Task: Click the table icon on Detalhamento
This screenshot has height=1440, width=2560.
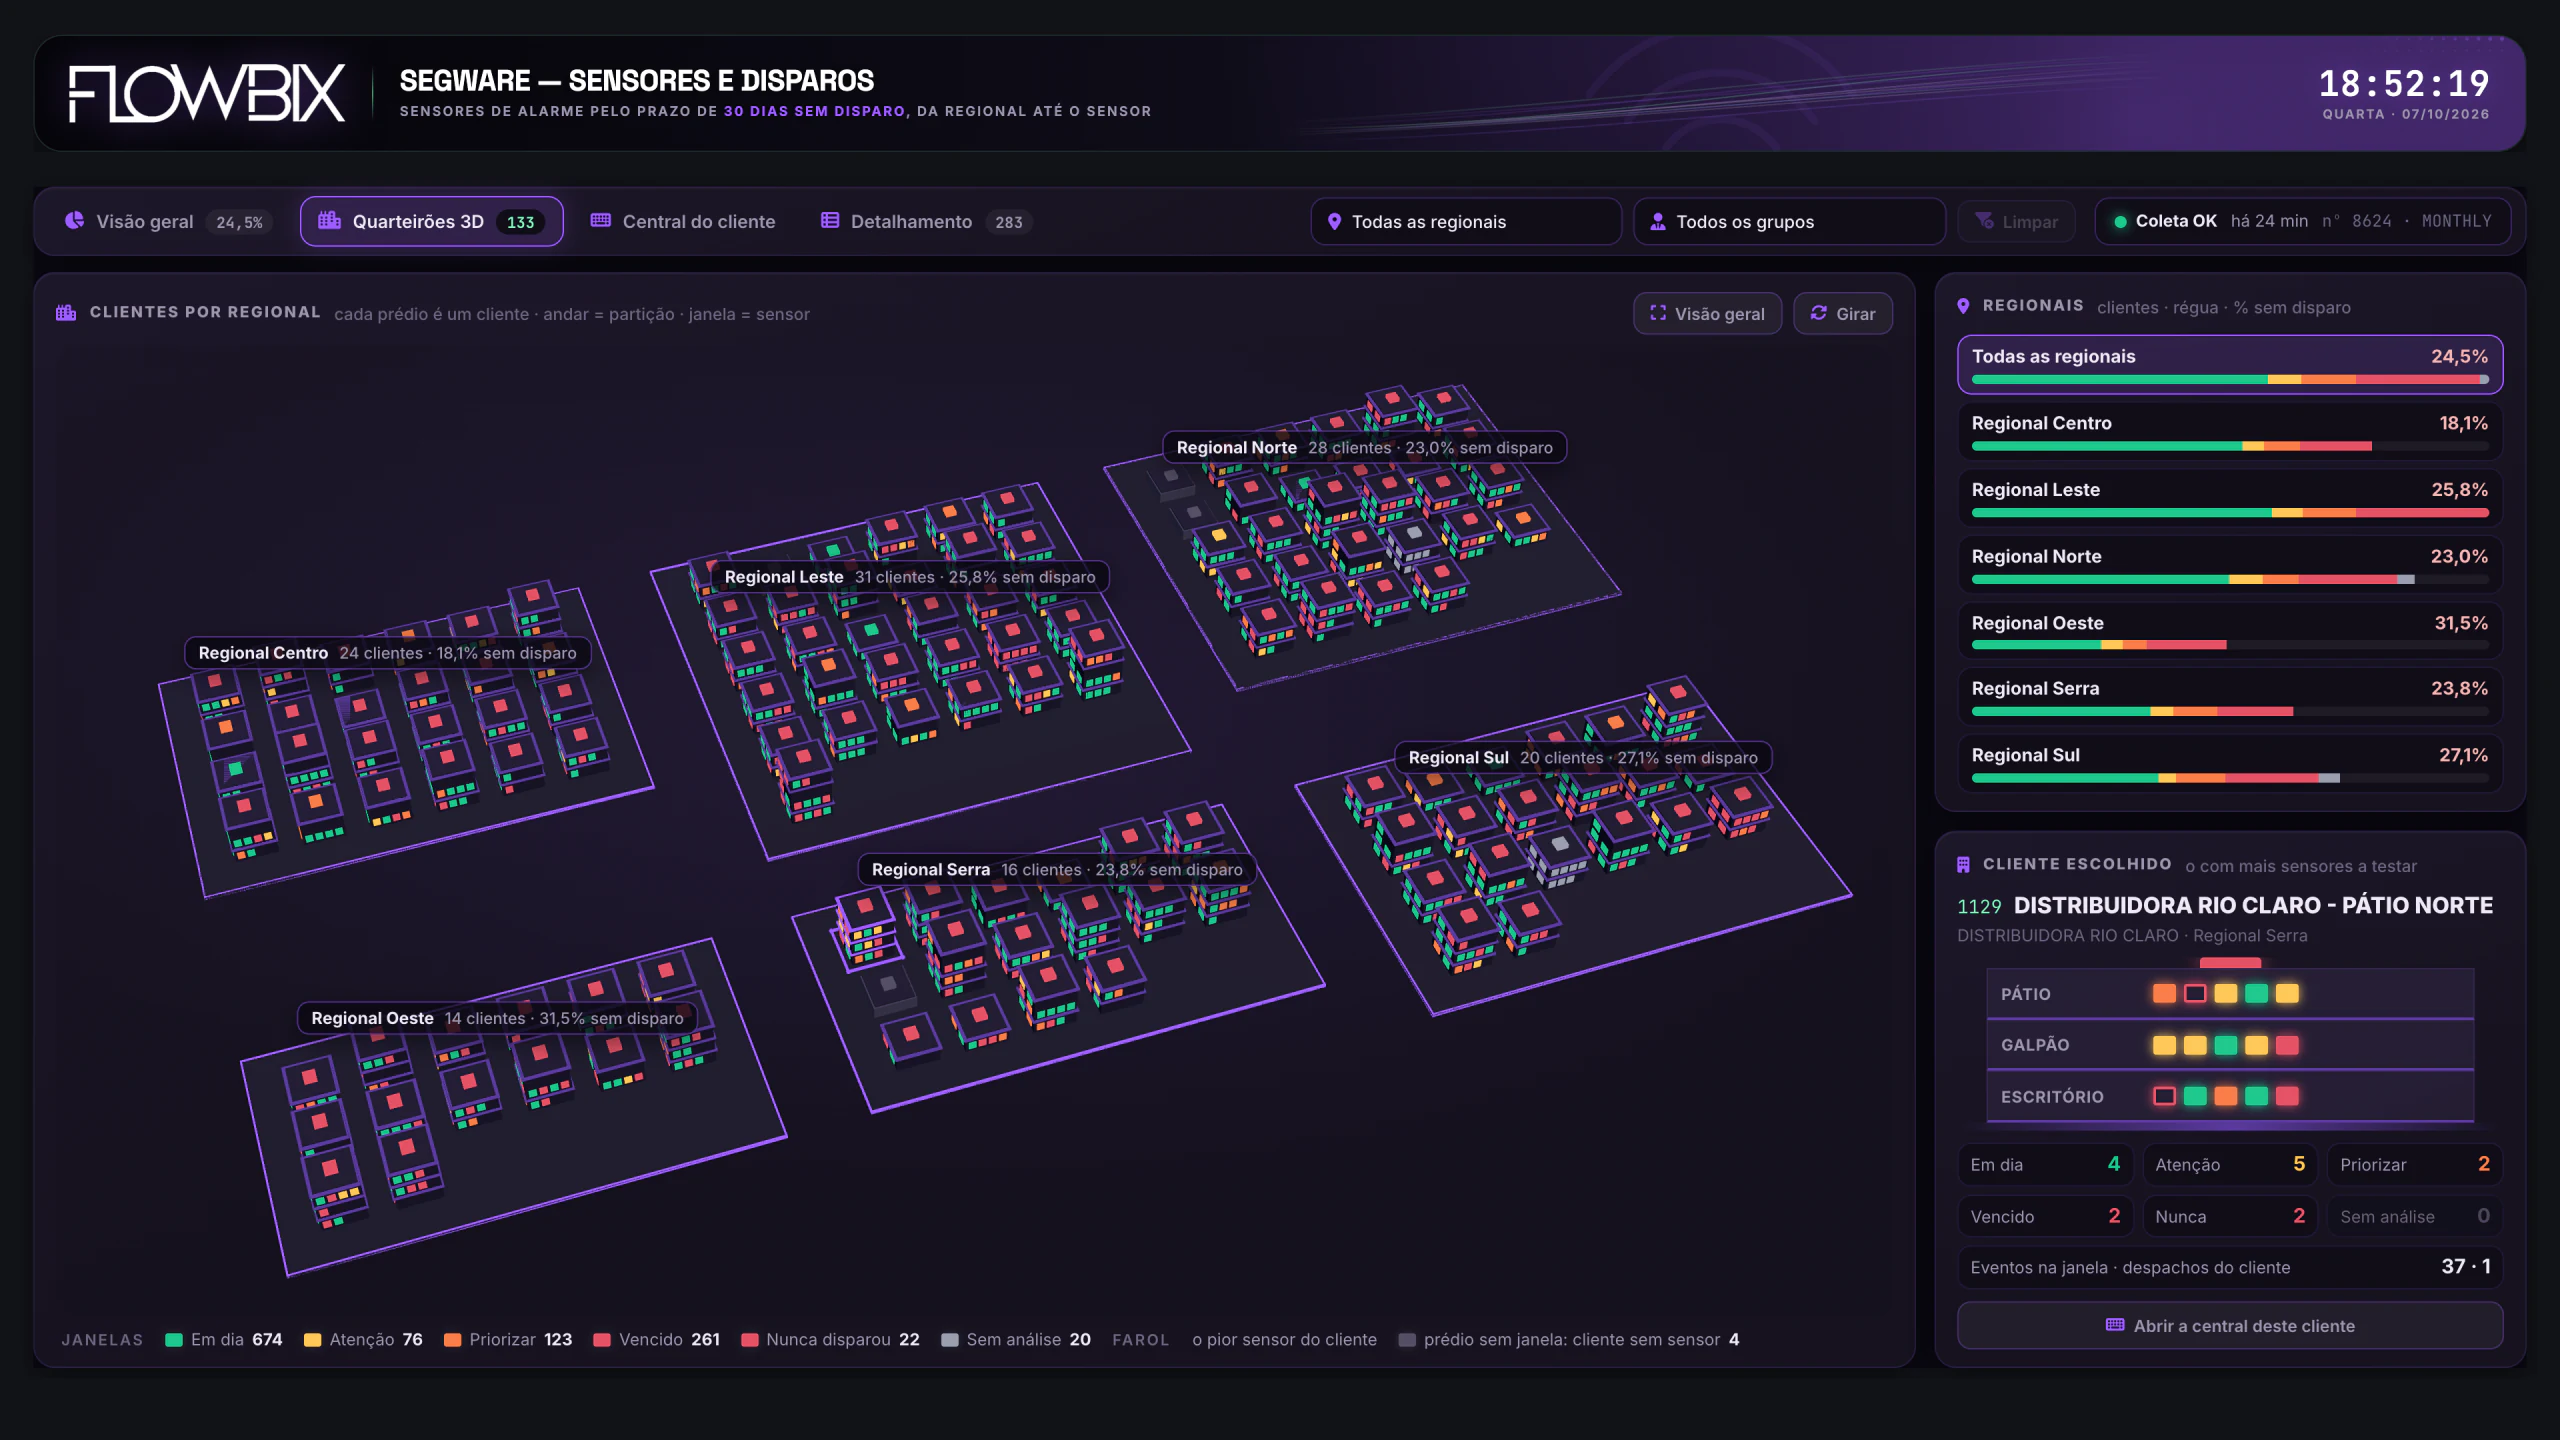Action: [830, 220]
